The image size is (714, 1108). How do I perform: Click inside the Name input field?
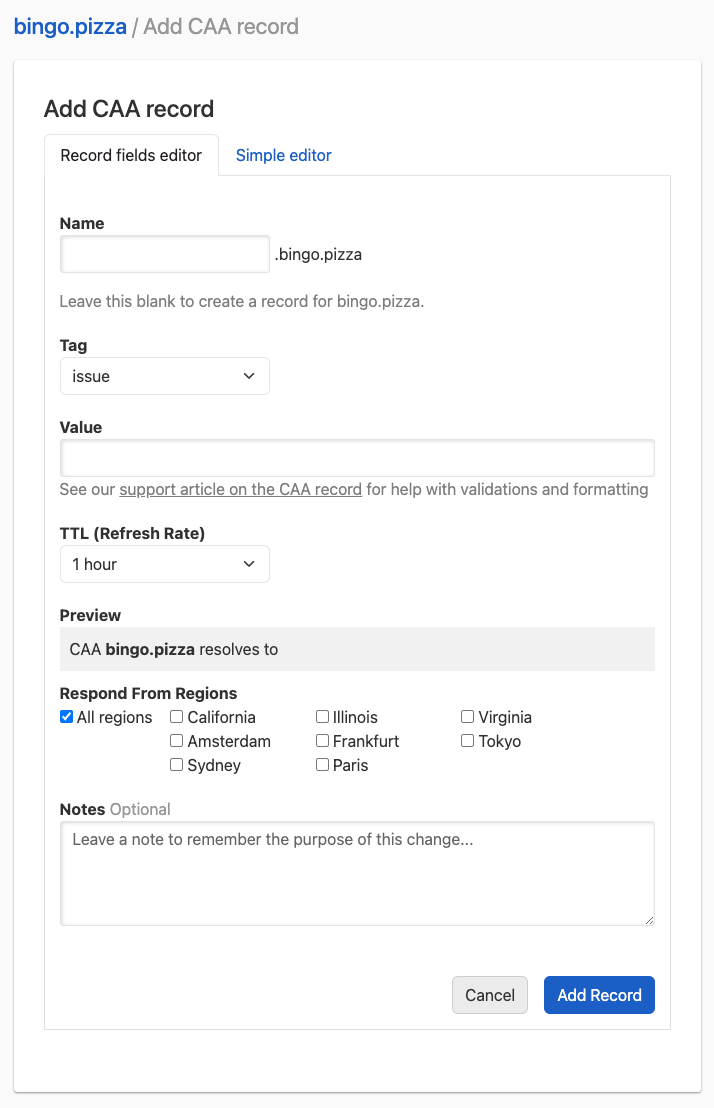click(x=164, y=254)
